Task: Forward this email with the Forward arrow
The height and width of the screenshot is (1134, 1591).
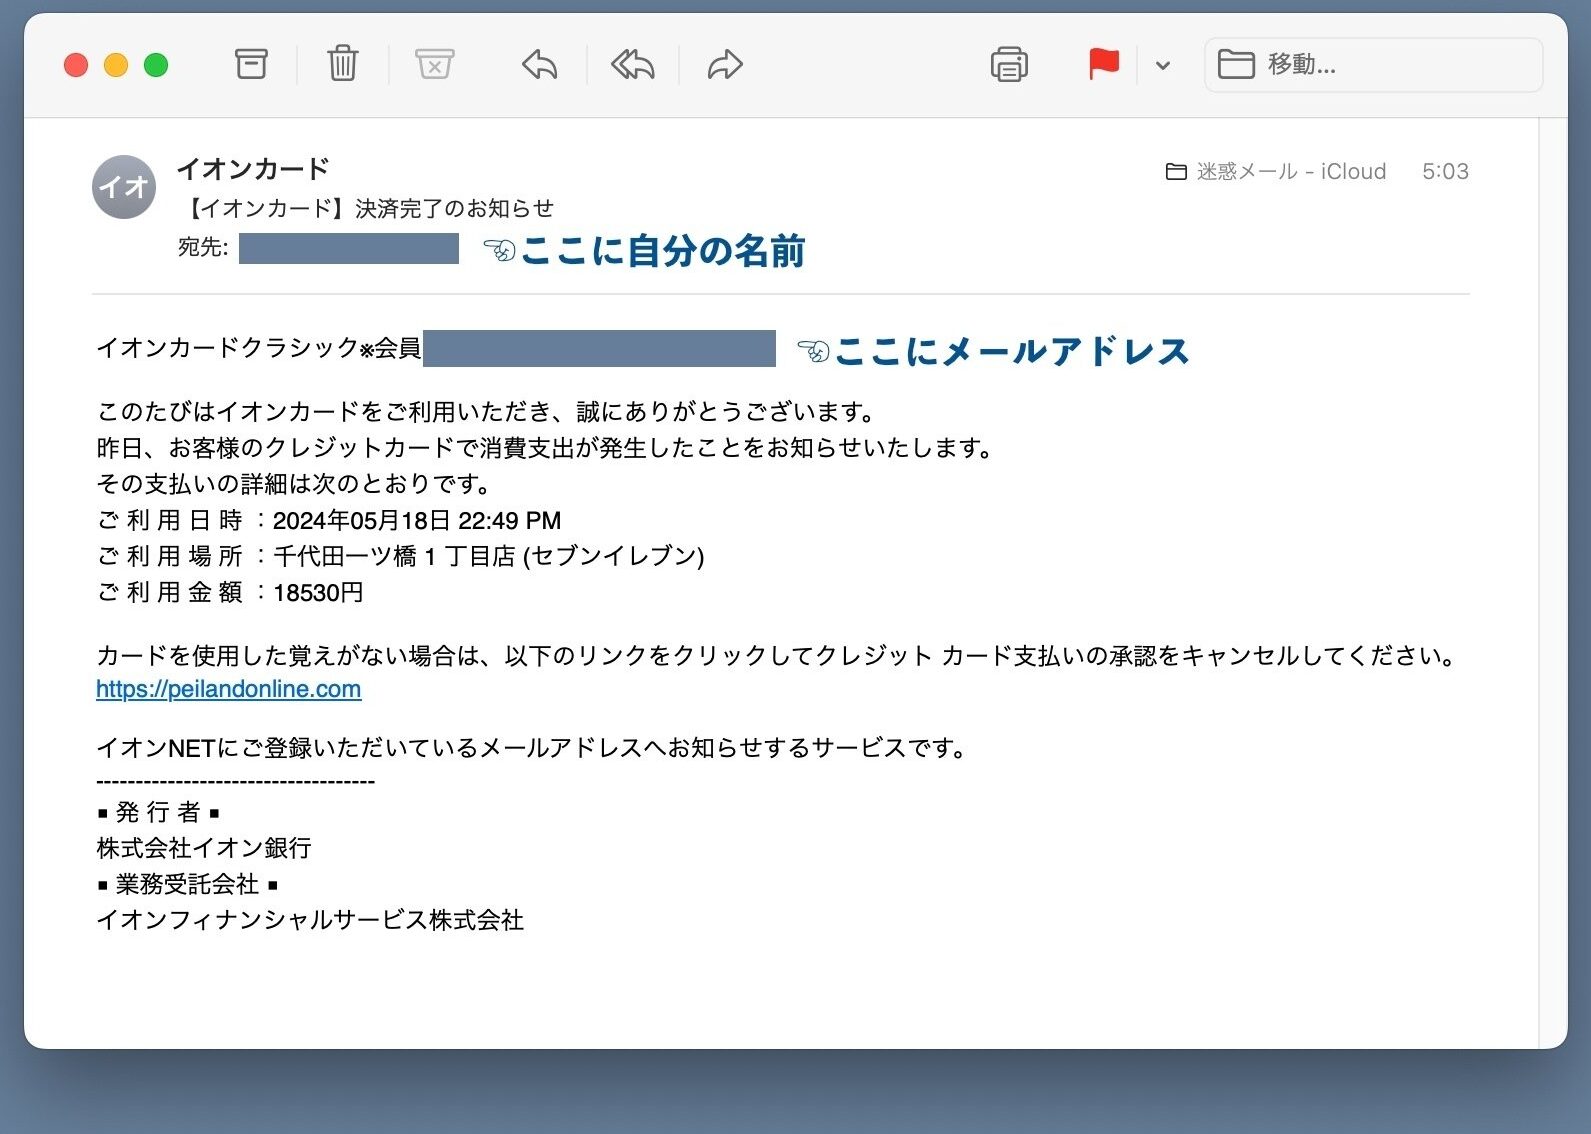Action: (725, 65)
